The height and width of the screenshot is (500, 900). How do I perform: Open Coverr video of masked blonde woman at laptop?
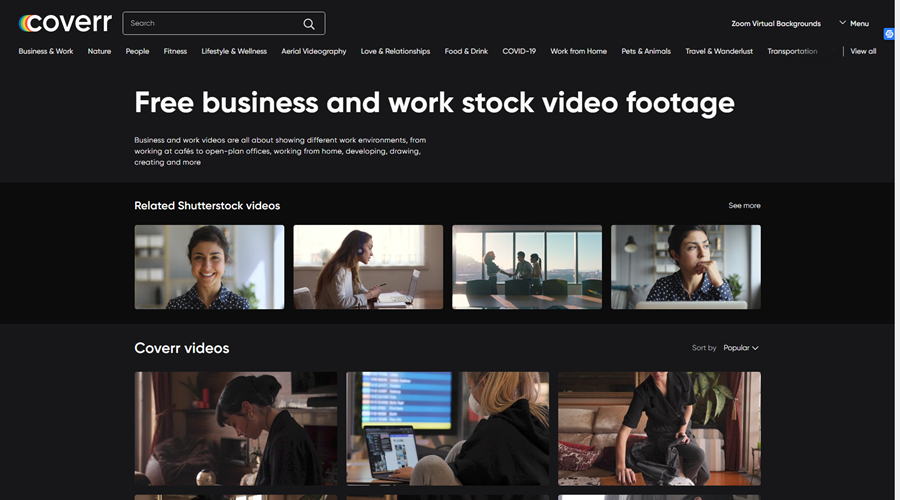tap(447, 428)
